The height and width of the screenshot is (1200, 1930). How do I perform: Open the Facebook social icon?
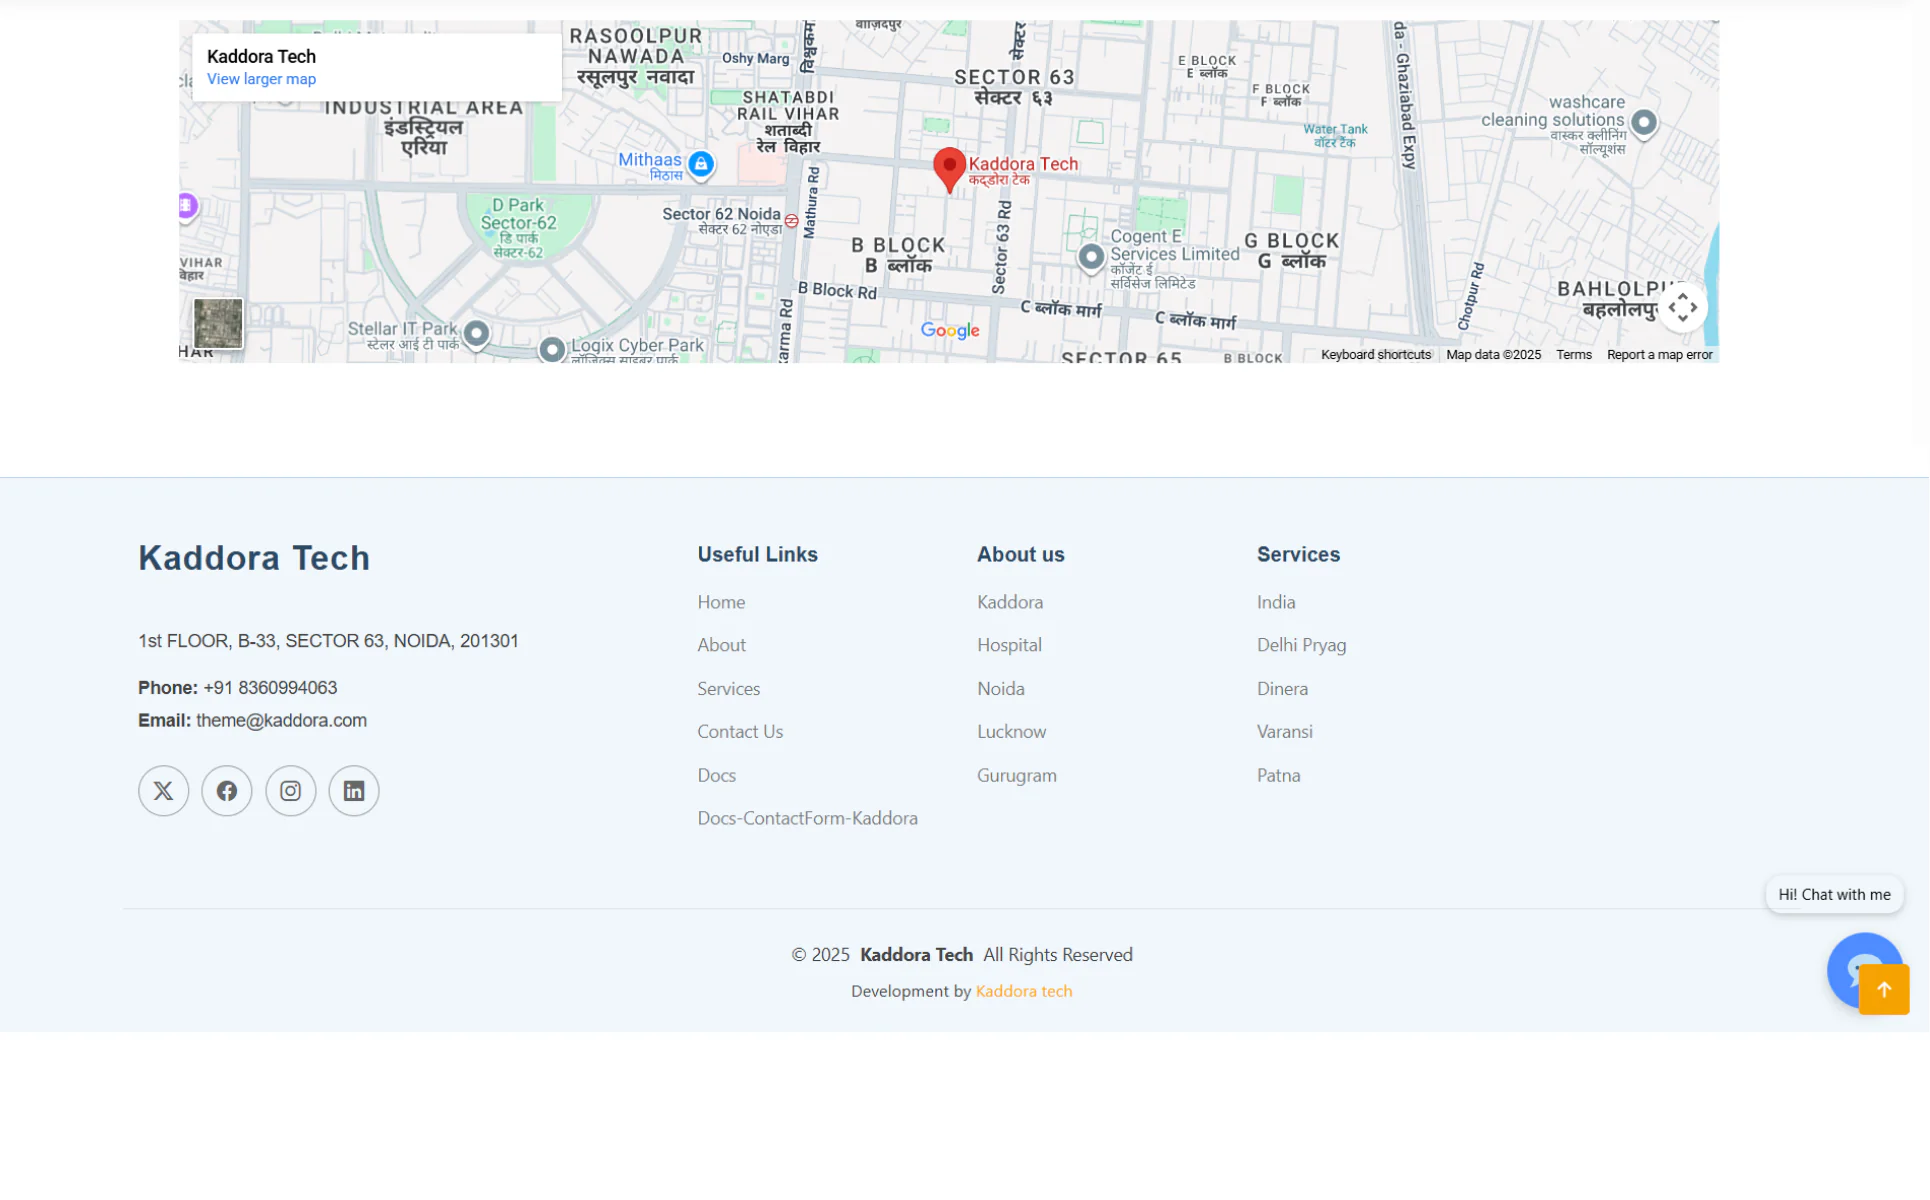(227, 791)
